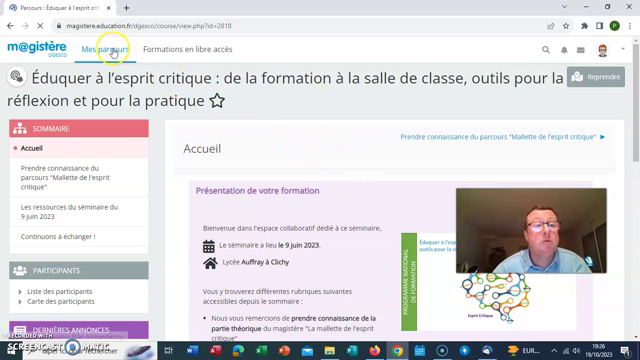Open the Chrome profile P avatar
Viewport: 640px width, 360px height.
[x=614, y=26]
